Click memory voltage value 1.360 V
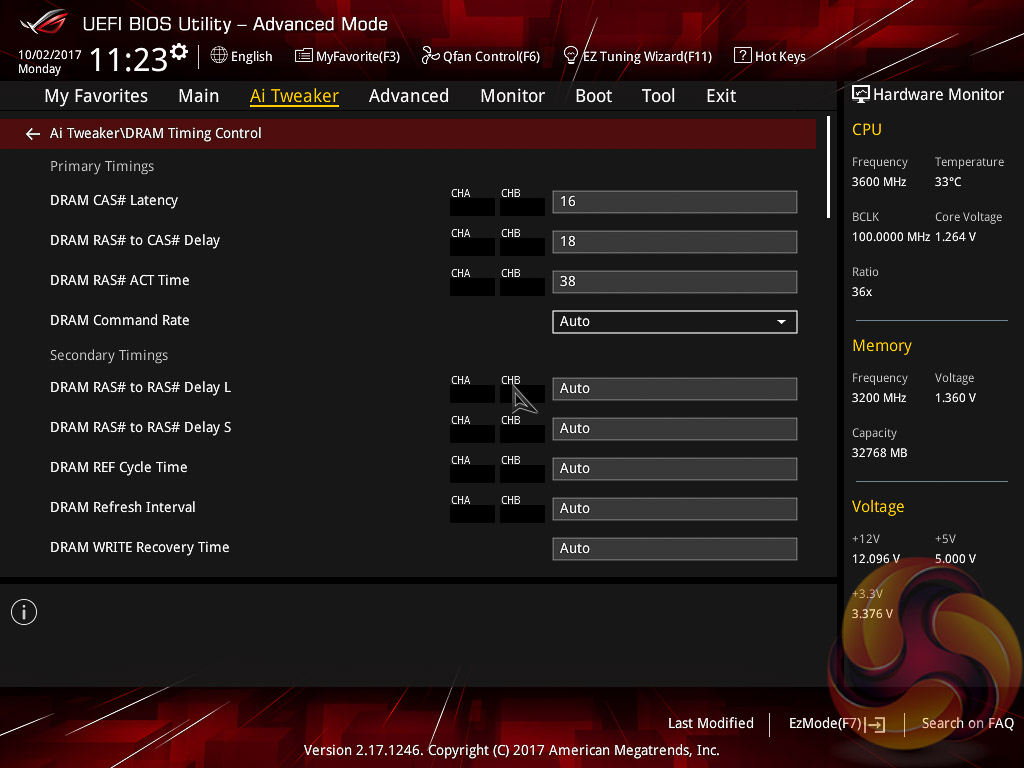This screenshot has width=1024, height=768. pos(955,398)
